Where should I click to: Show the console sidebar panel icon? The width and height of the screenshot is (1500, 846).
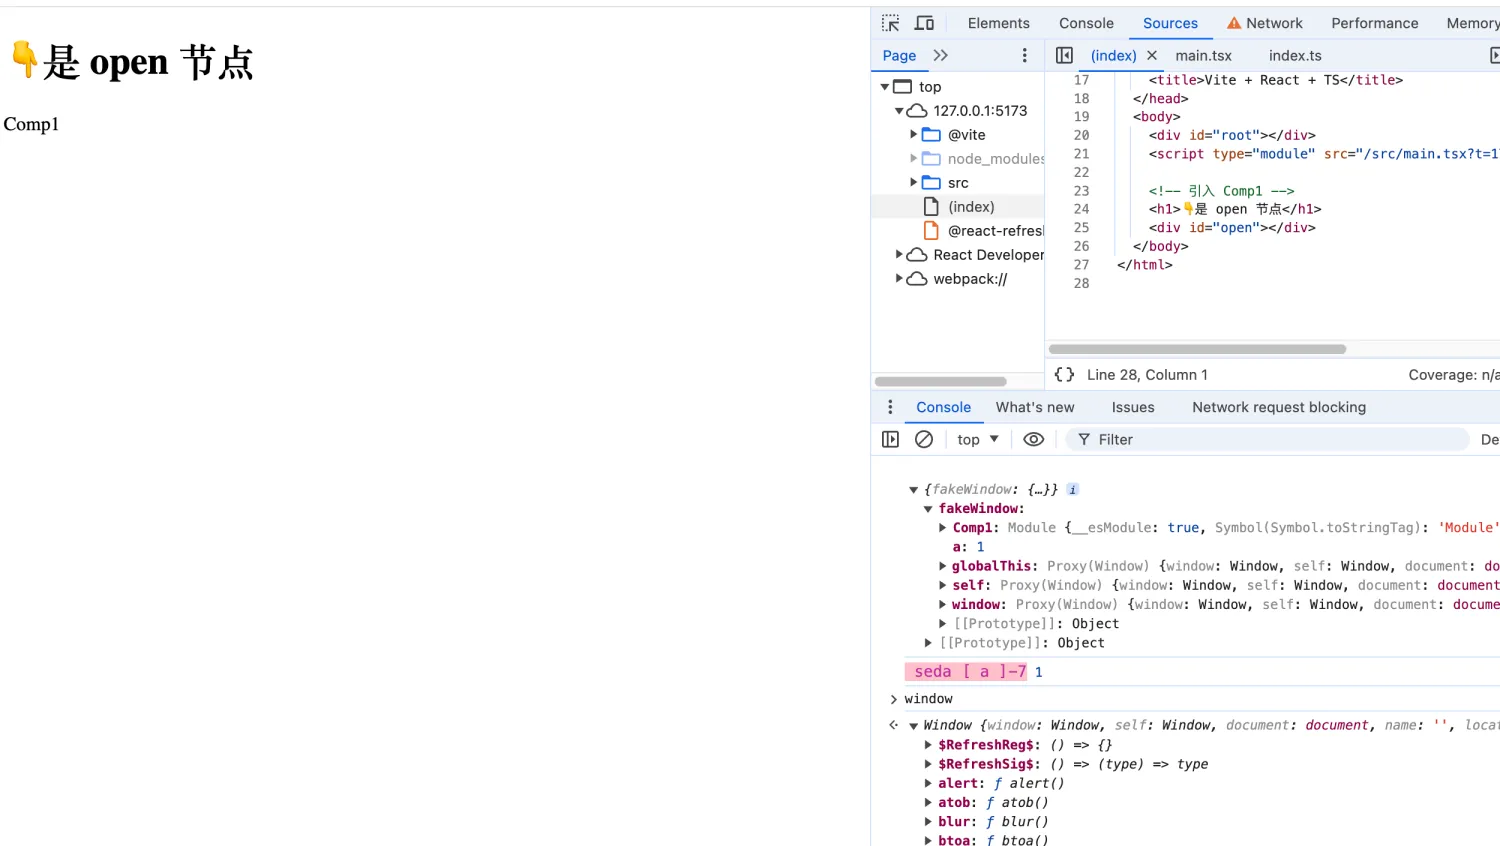pyautogui.click(x=890, y=439)
